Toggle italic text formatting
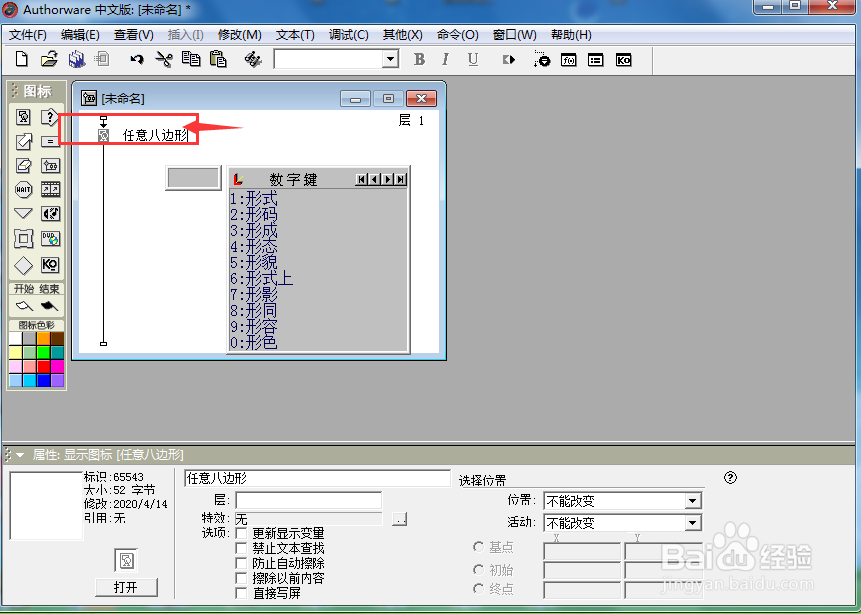The width and height of the screenshot is (861, 614). tap(445, 59)
